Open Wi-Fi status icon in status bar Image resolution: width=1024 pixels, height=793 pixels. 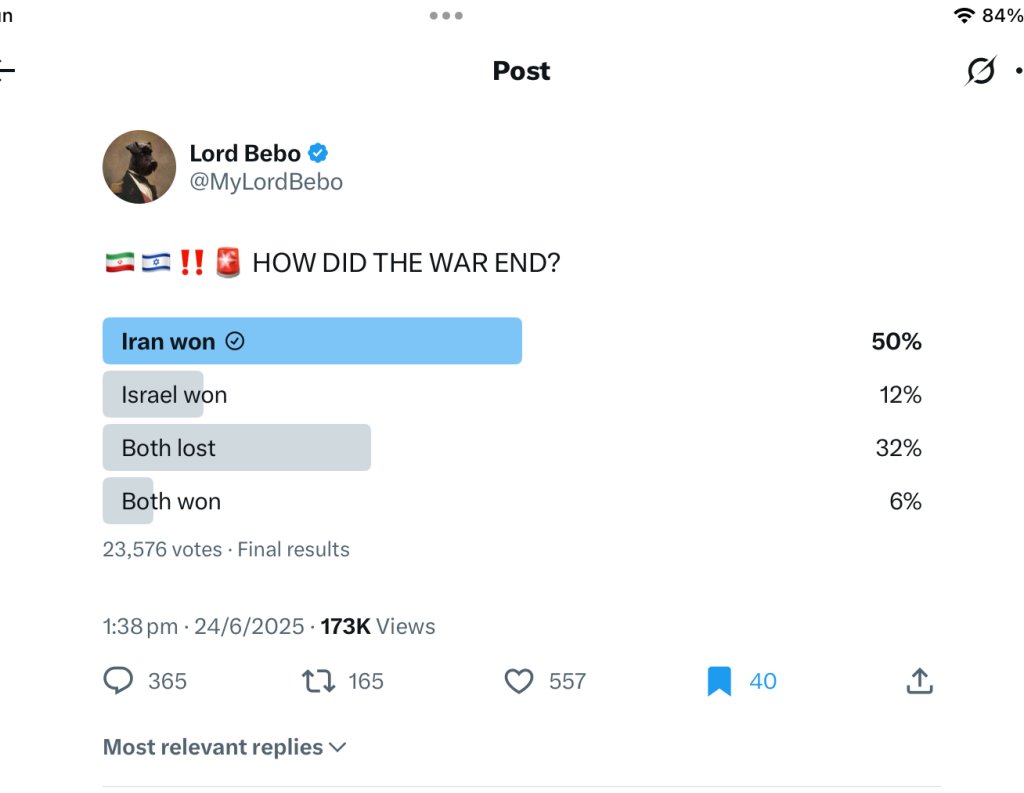pos(965,15)
